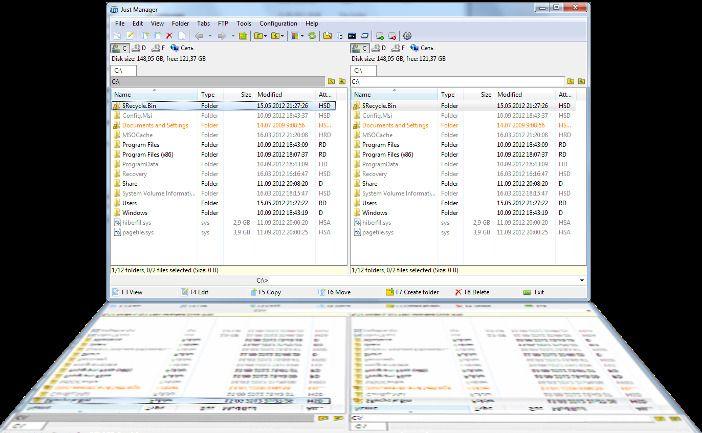Open the File menu
Viewport: 702px width, 433px height.
(120, 23)
